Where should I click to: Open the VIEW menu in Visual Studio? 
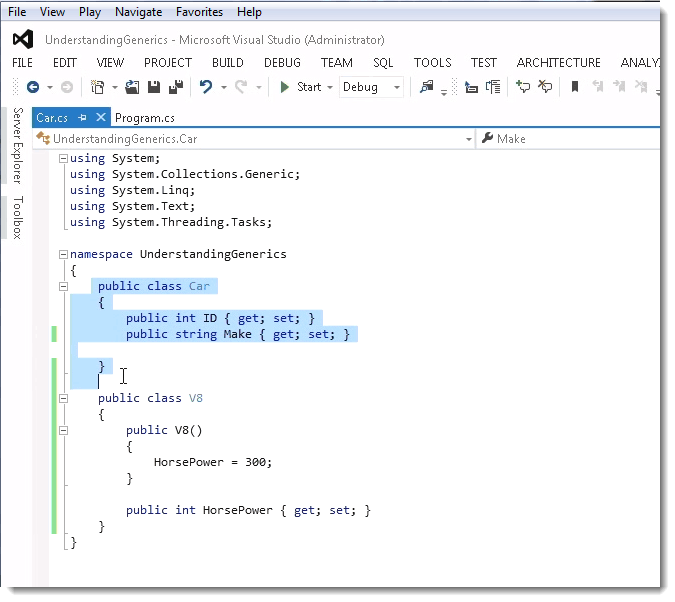[110, 63]
